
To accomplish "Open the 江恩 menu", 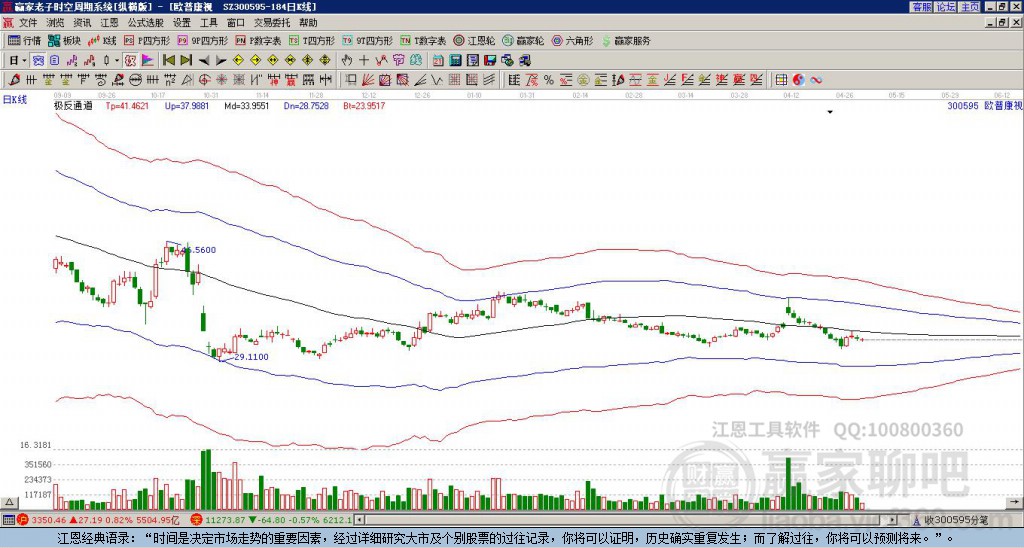I will click(109, 23).
